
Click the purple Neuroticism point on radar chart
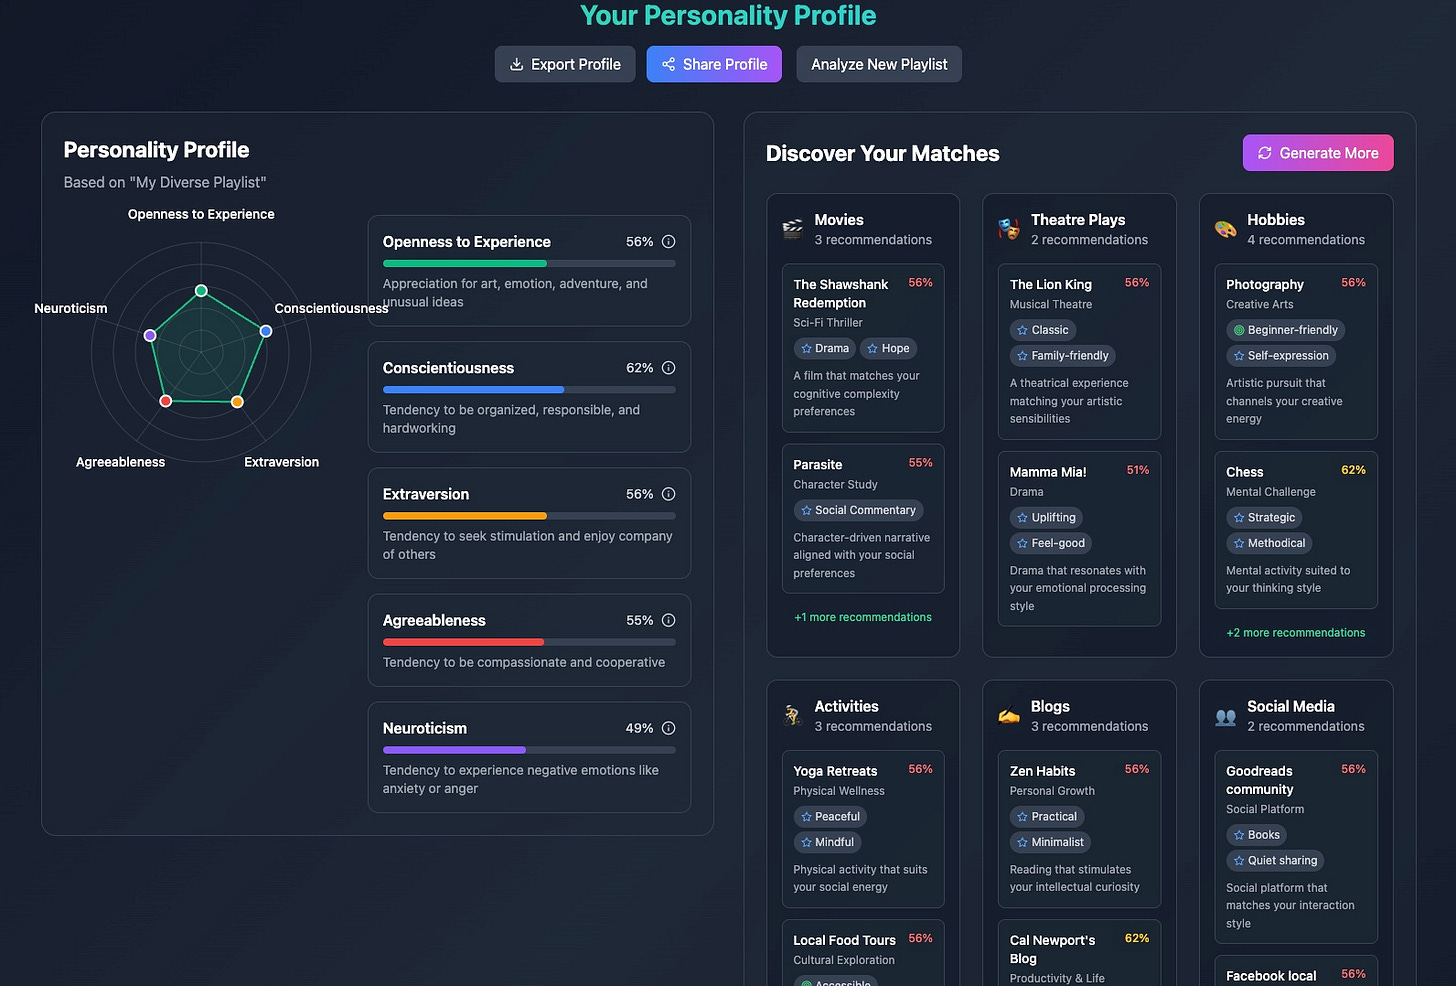[150, 336]
